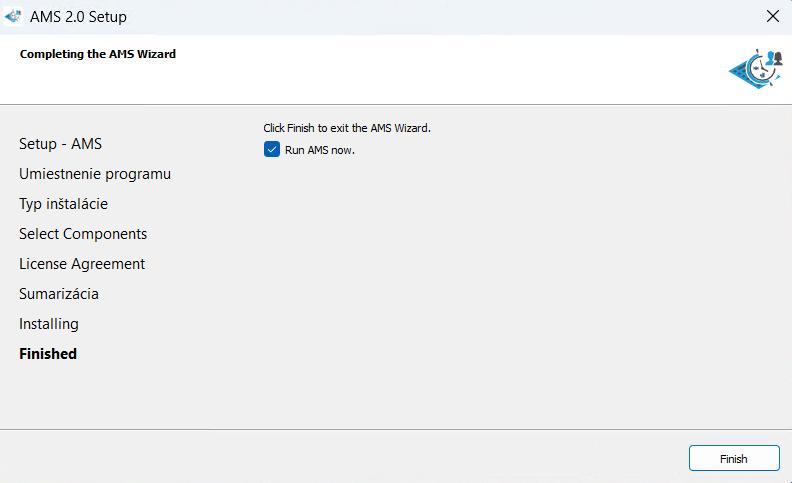This screenshot has width=792, height=483.
Task: Click the "License Agreement" step
Action: [82, 264]
